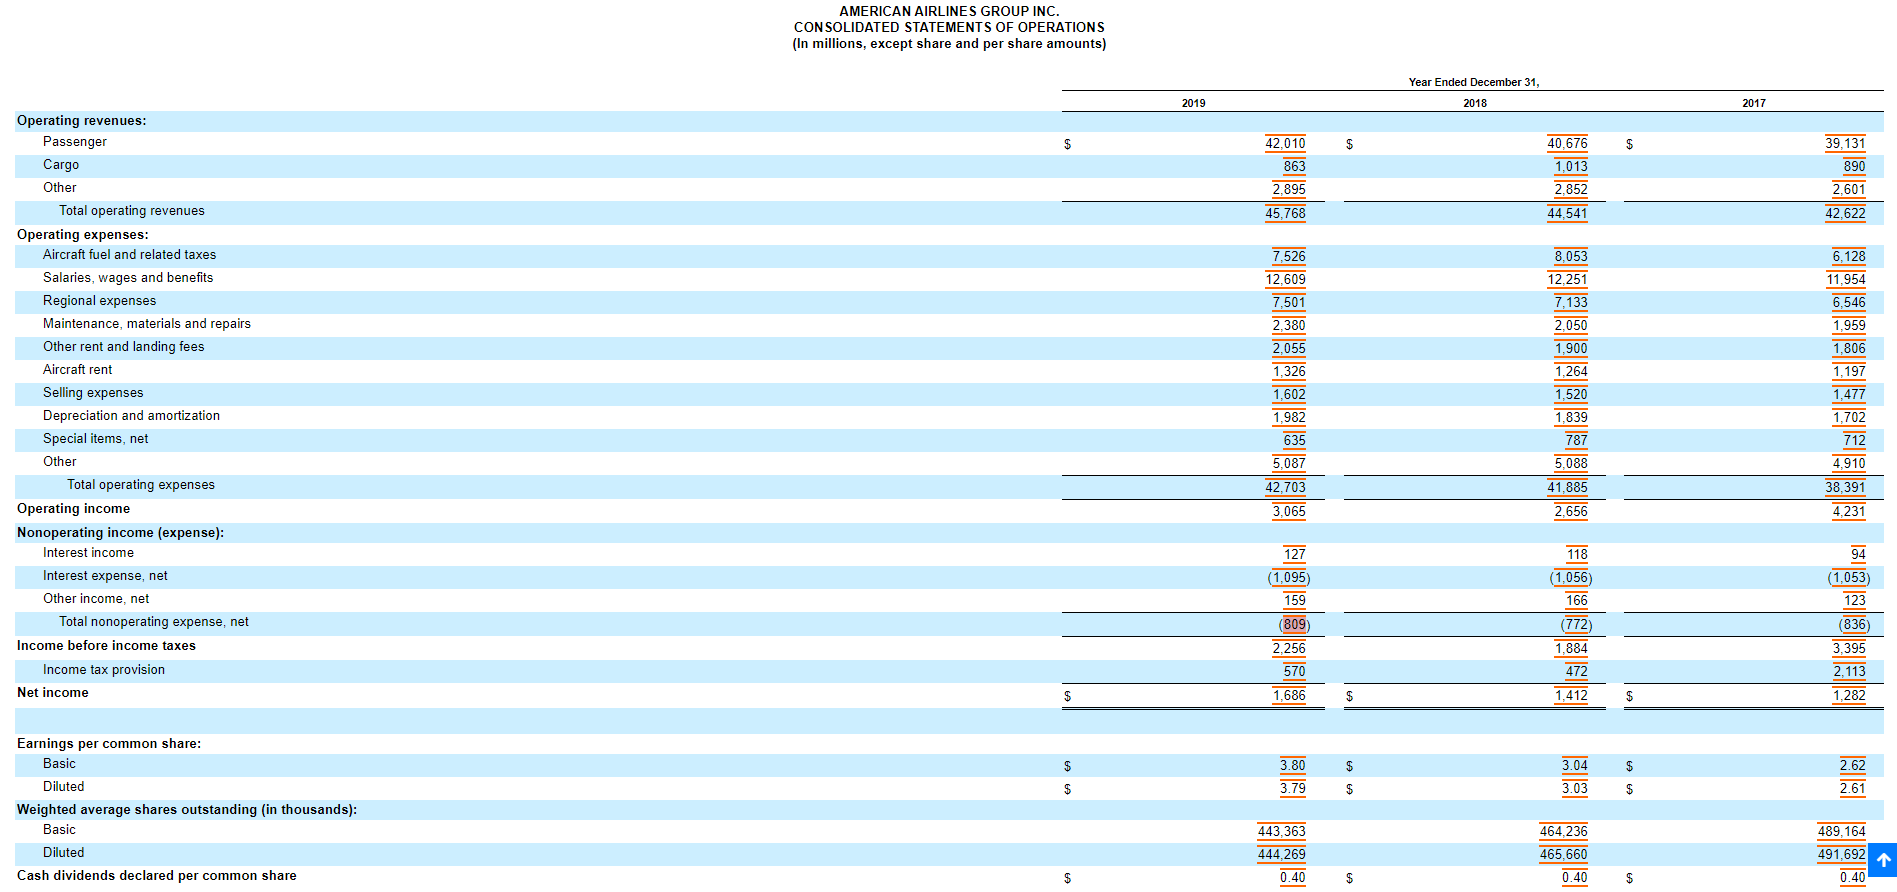
Task: Click 2018 Passenger revenue 40,676
Action: (x=1567, y=144)
